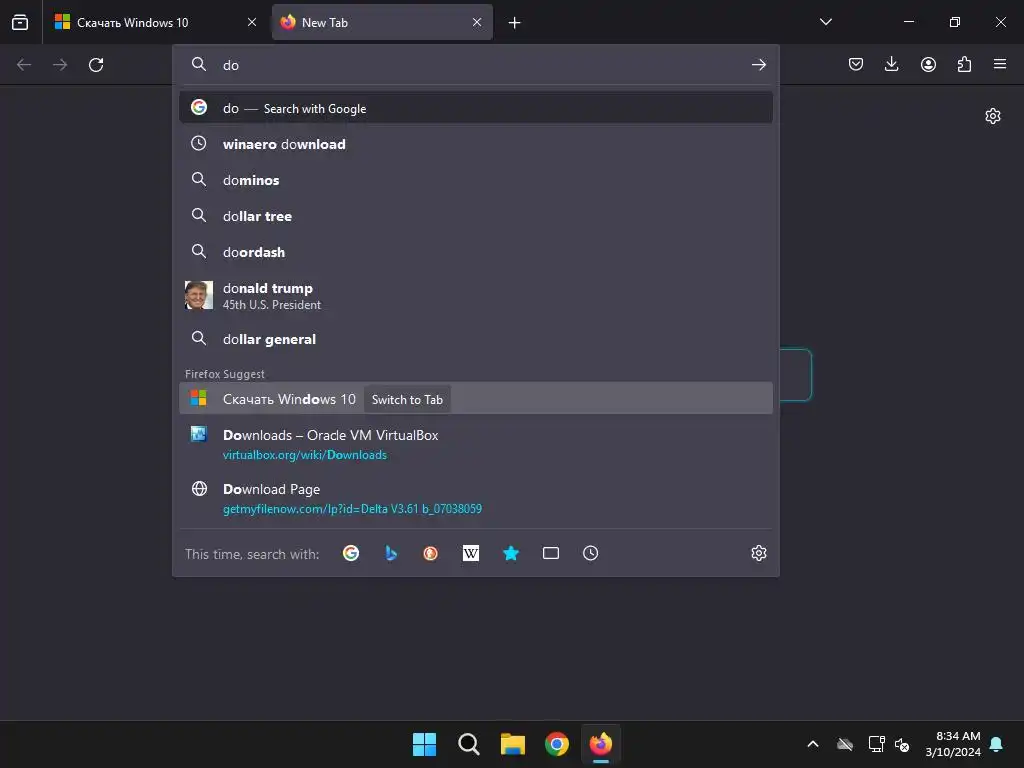Open Save to Pocket icon
The image size is (1024, 768).
(856, 64)
